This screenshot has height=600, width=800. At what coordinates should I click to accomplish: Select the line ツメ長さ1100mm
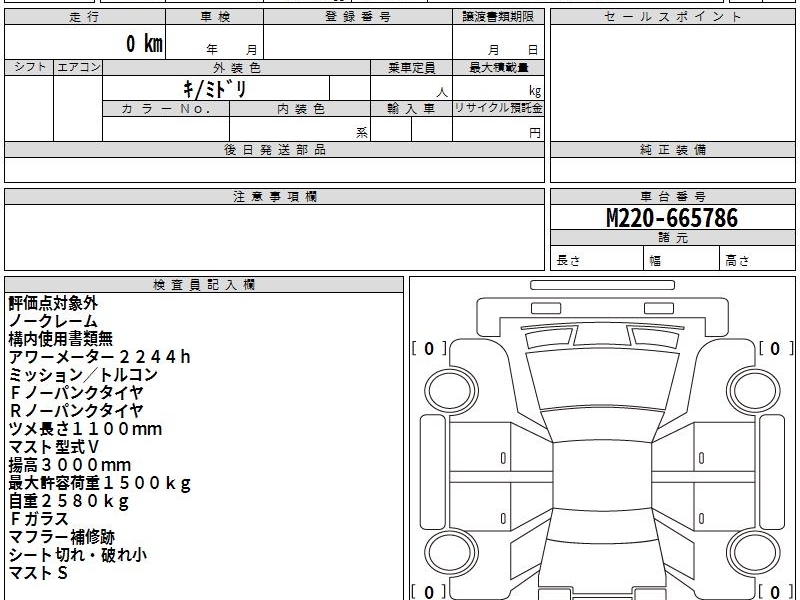(x=85, y=429)
